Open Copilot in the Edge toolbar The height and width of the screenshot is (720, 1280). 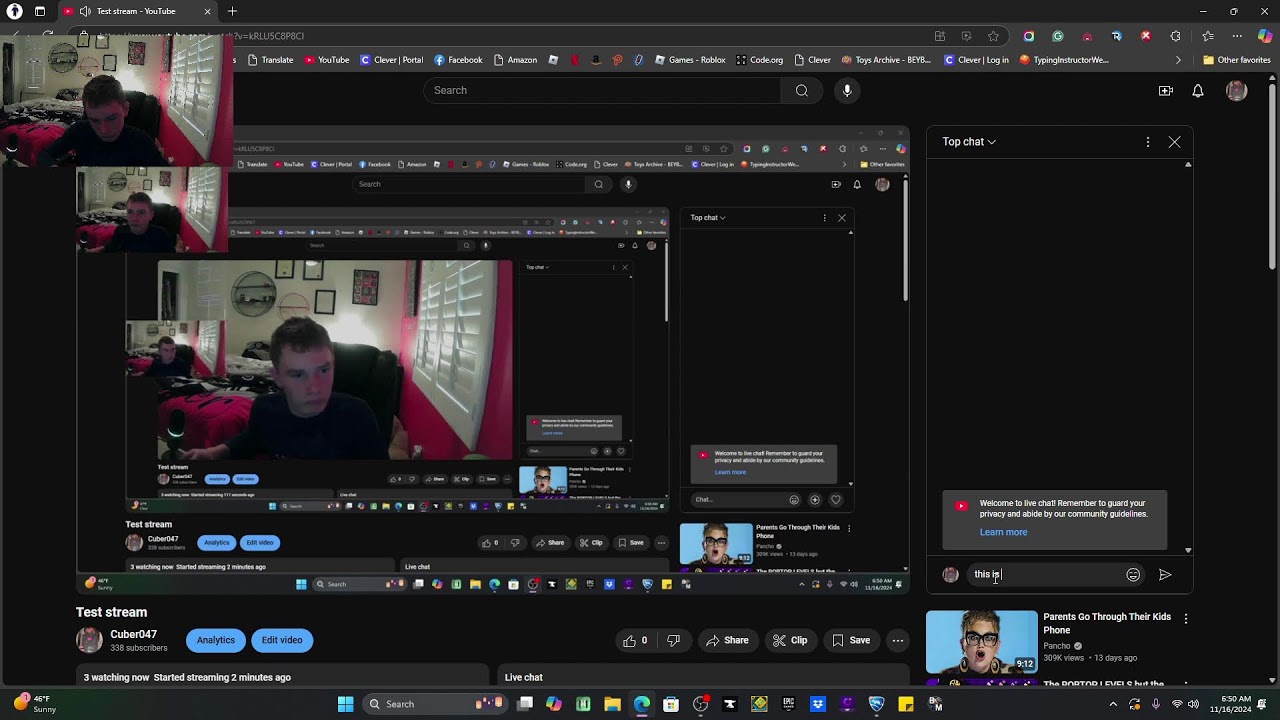[1265, 36]
